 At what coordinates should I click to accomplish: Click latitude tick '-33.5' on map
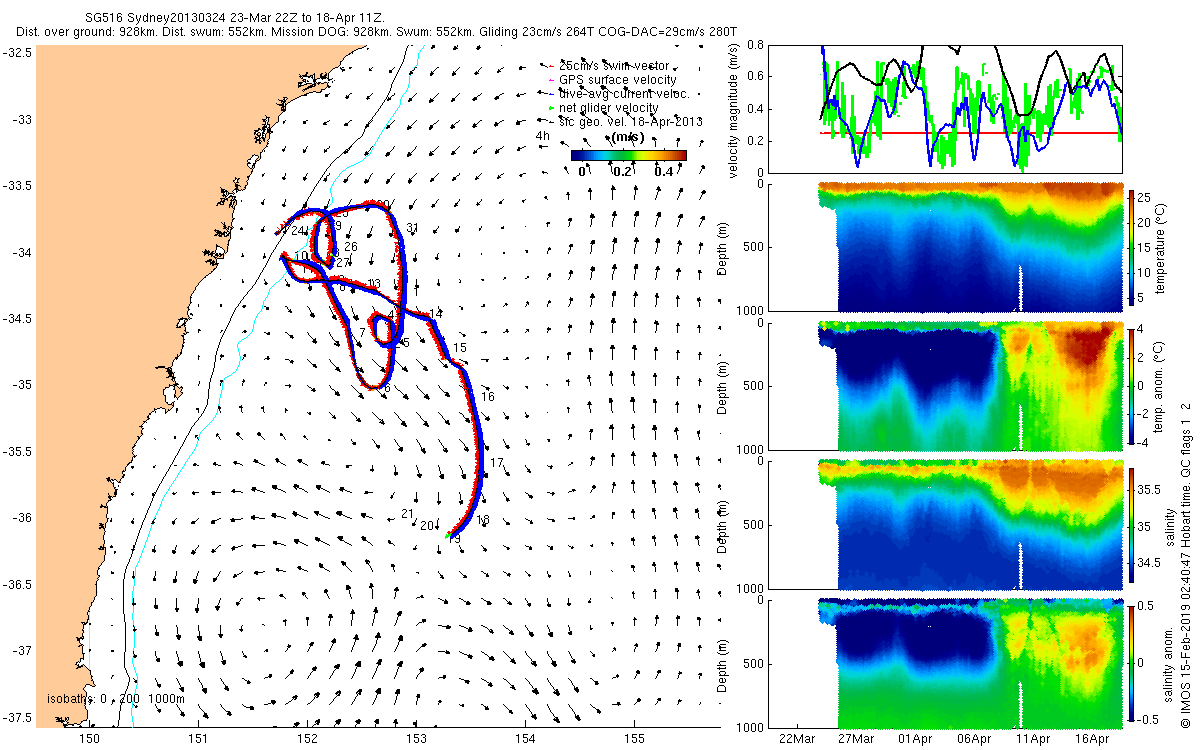pos(18,186)
